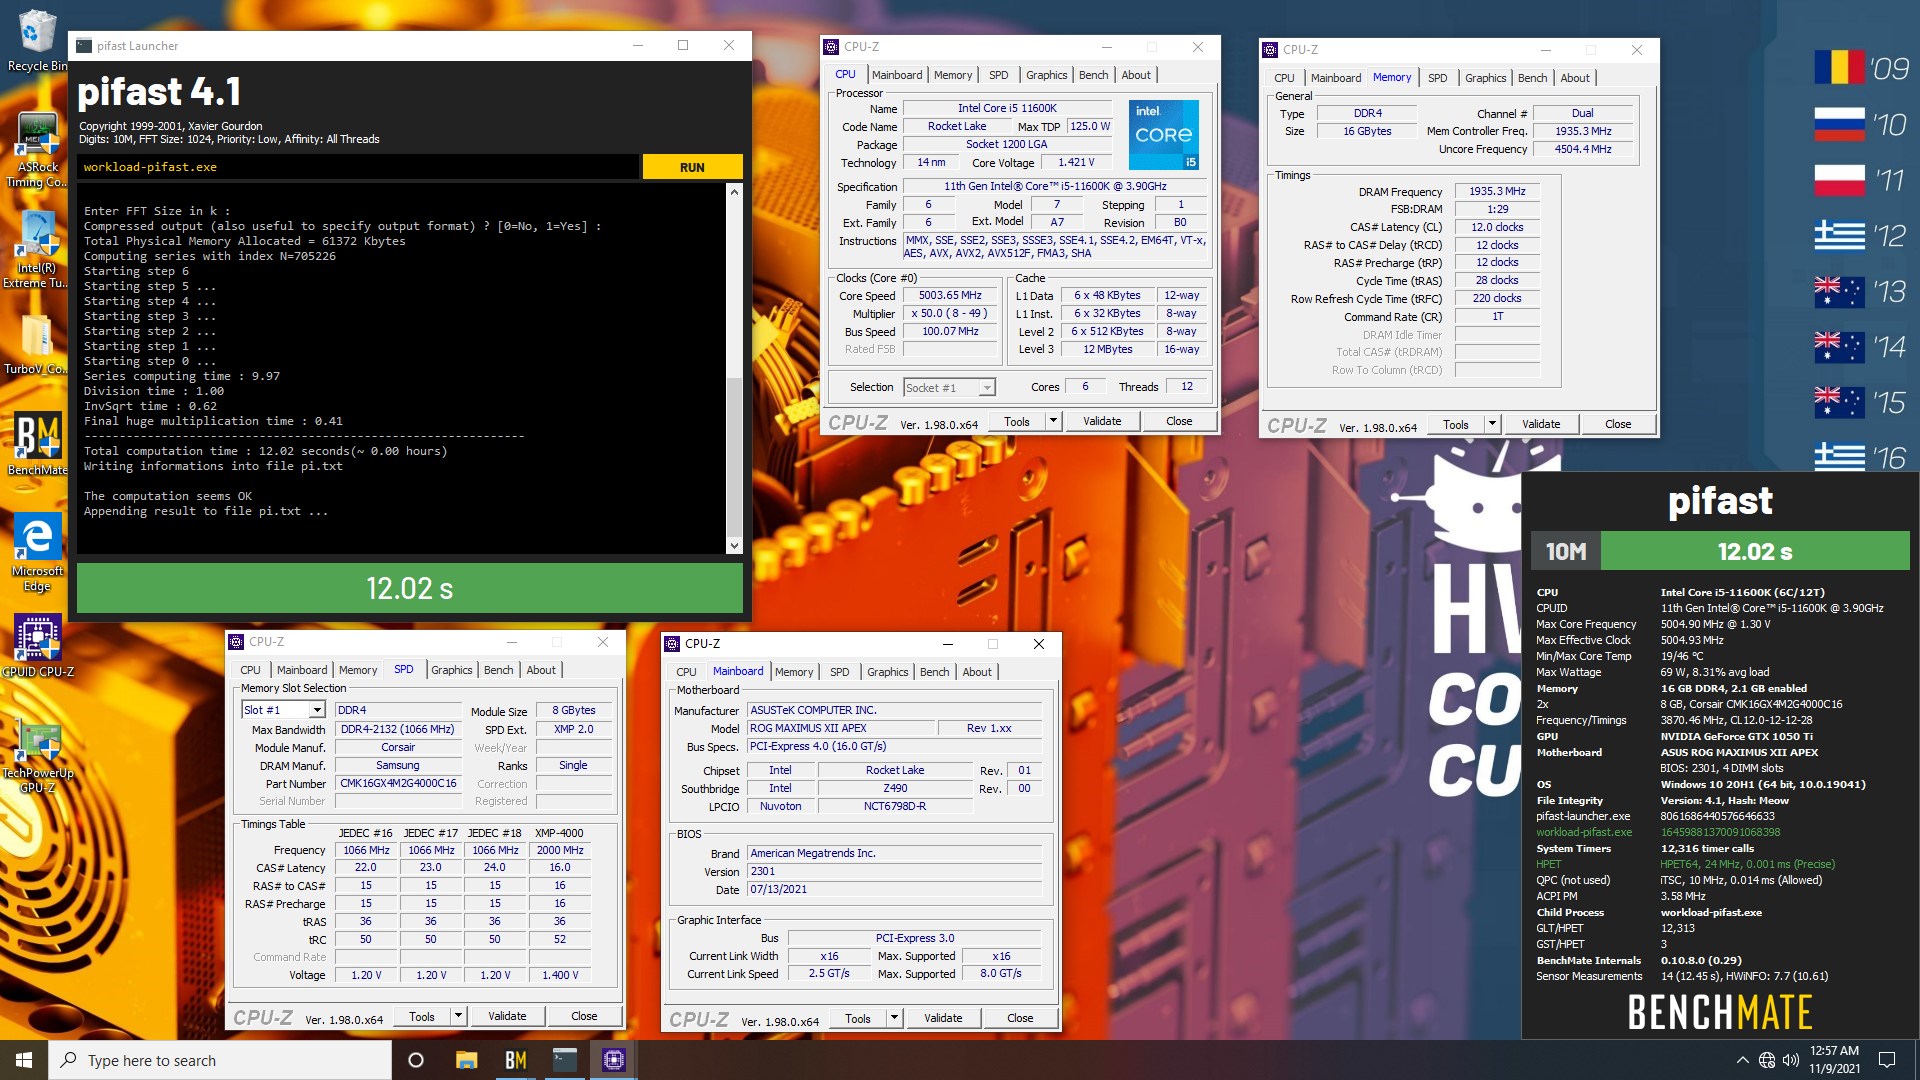Switch to Bench tab in CPU window
The image size is (1920, 1080).
[1093, 75]
